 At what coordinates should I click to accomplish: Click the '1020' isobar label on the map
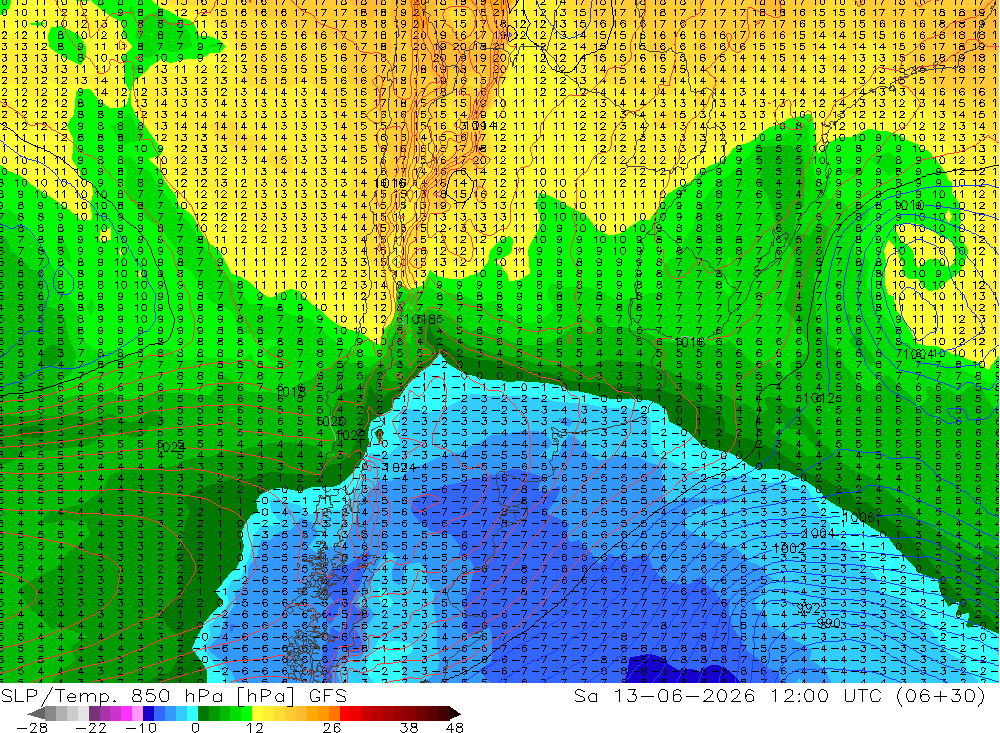330,422
